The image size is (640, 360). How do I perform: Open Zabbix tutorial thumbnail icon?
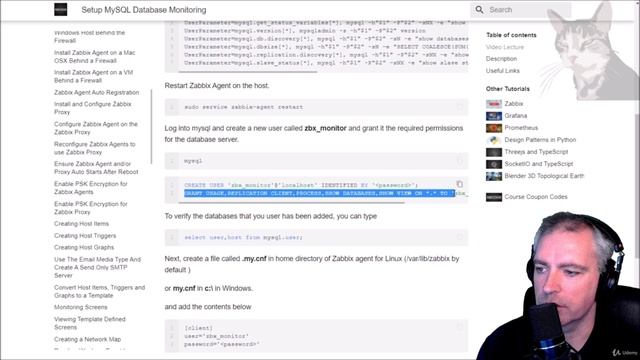(494, 104)
